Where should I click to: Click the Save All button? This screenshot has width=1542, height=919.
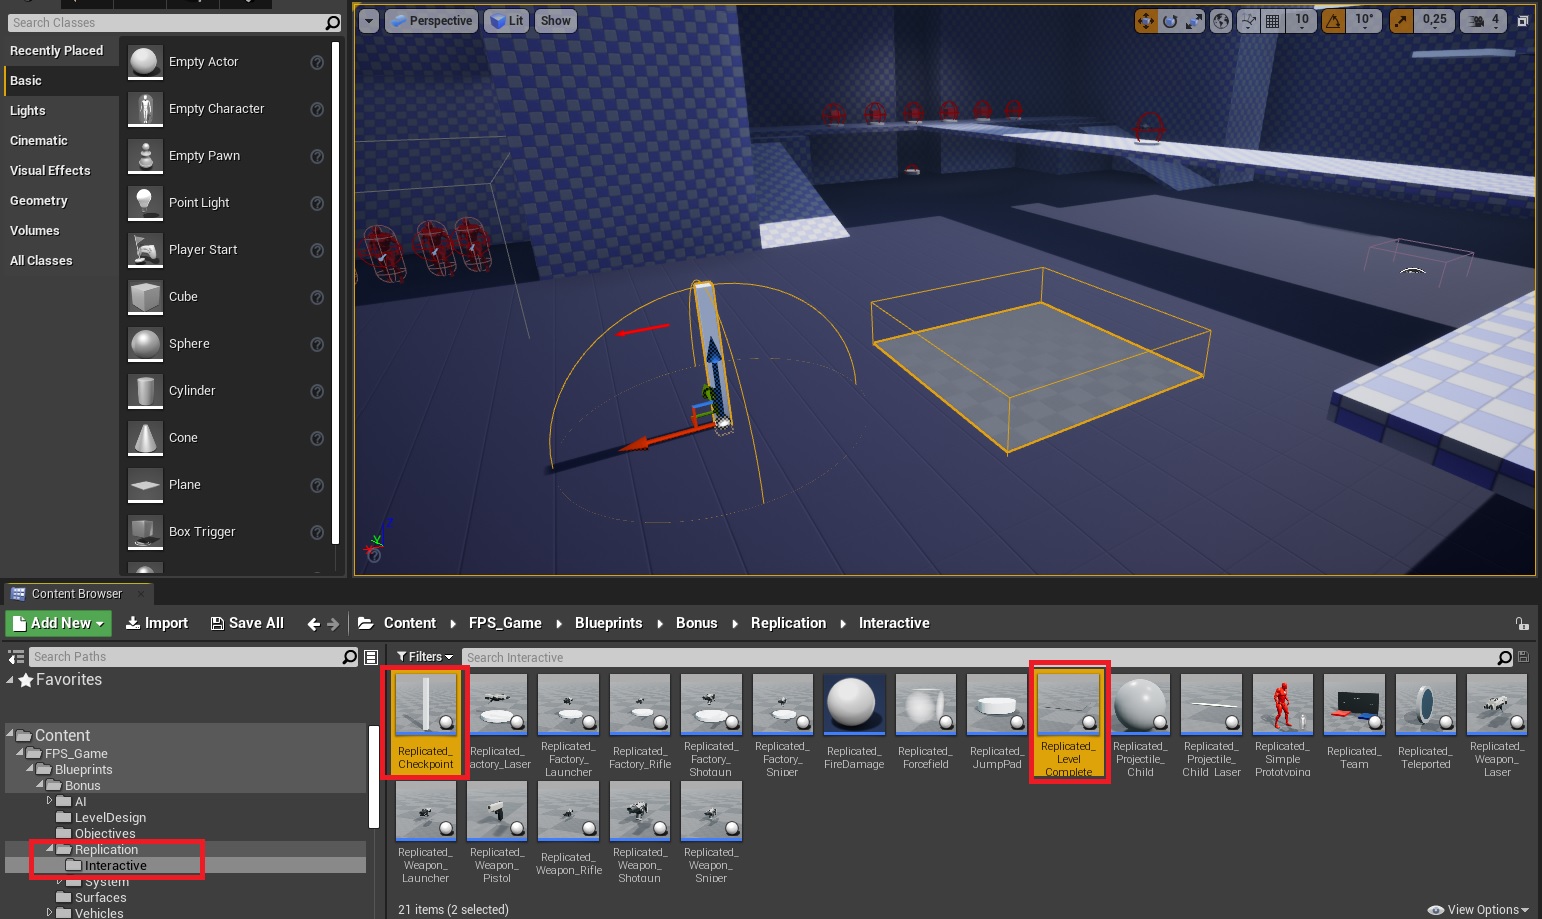247,623
